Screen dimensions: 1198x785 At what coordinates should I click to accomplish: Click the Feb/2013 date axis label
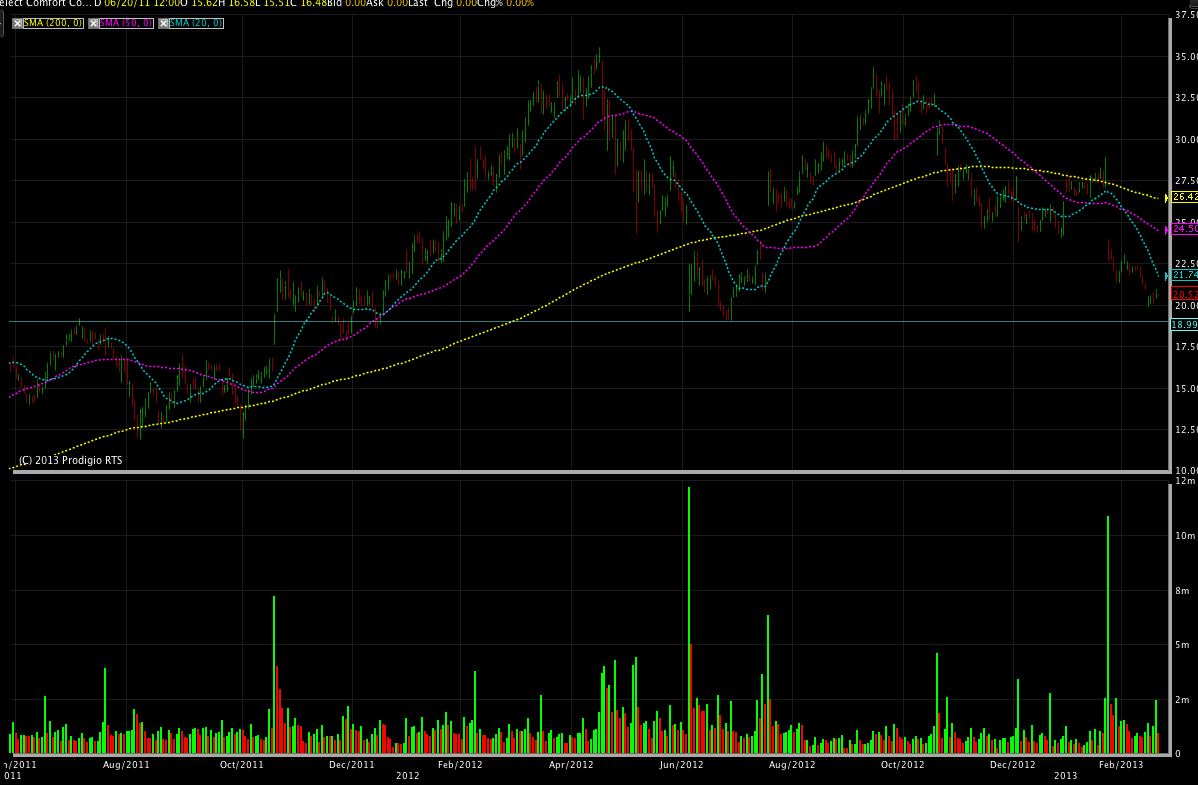point(1121,764)
